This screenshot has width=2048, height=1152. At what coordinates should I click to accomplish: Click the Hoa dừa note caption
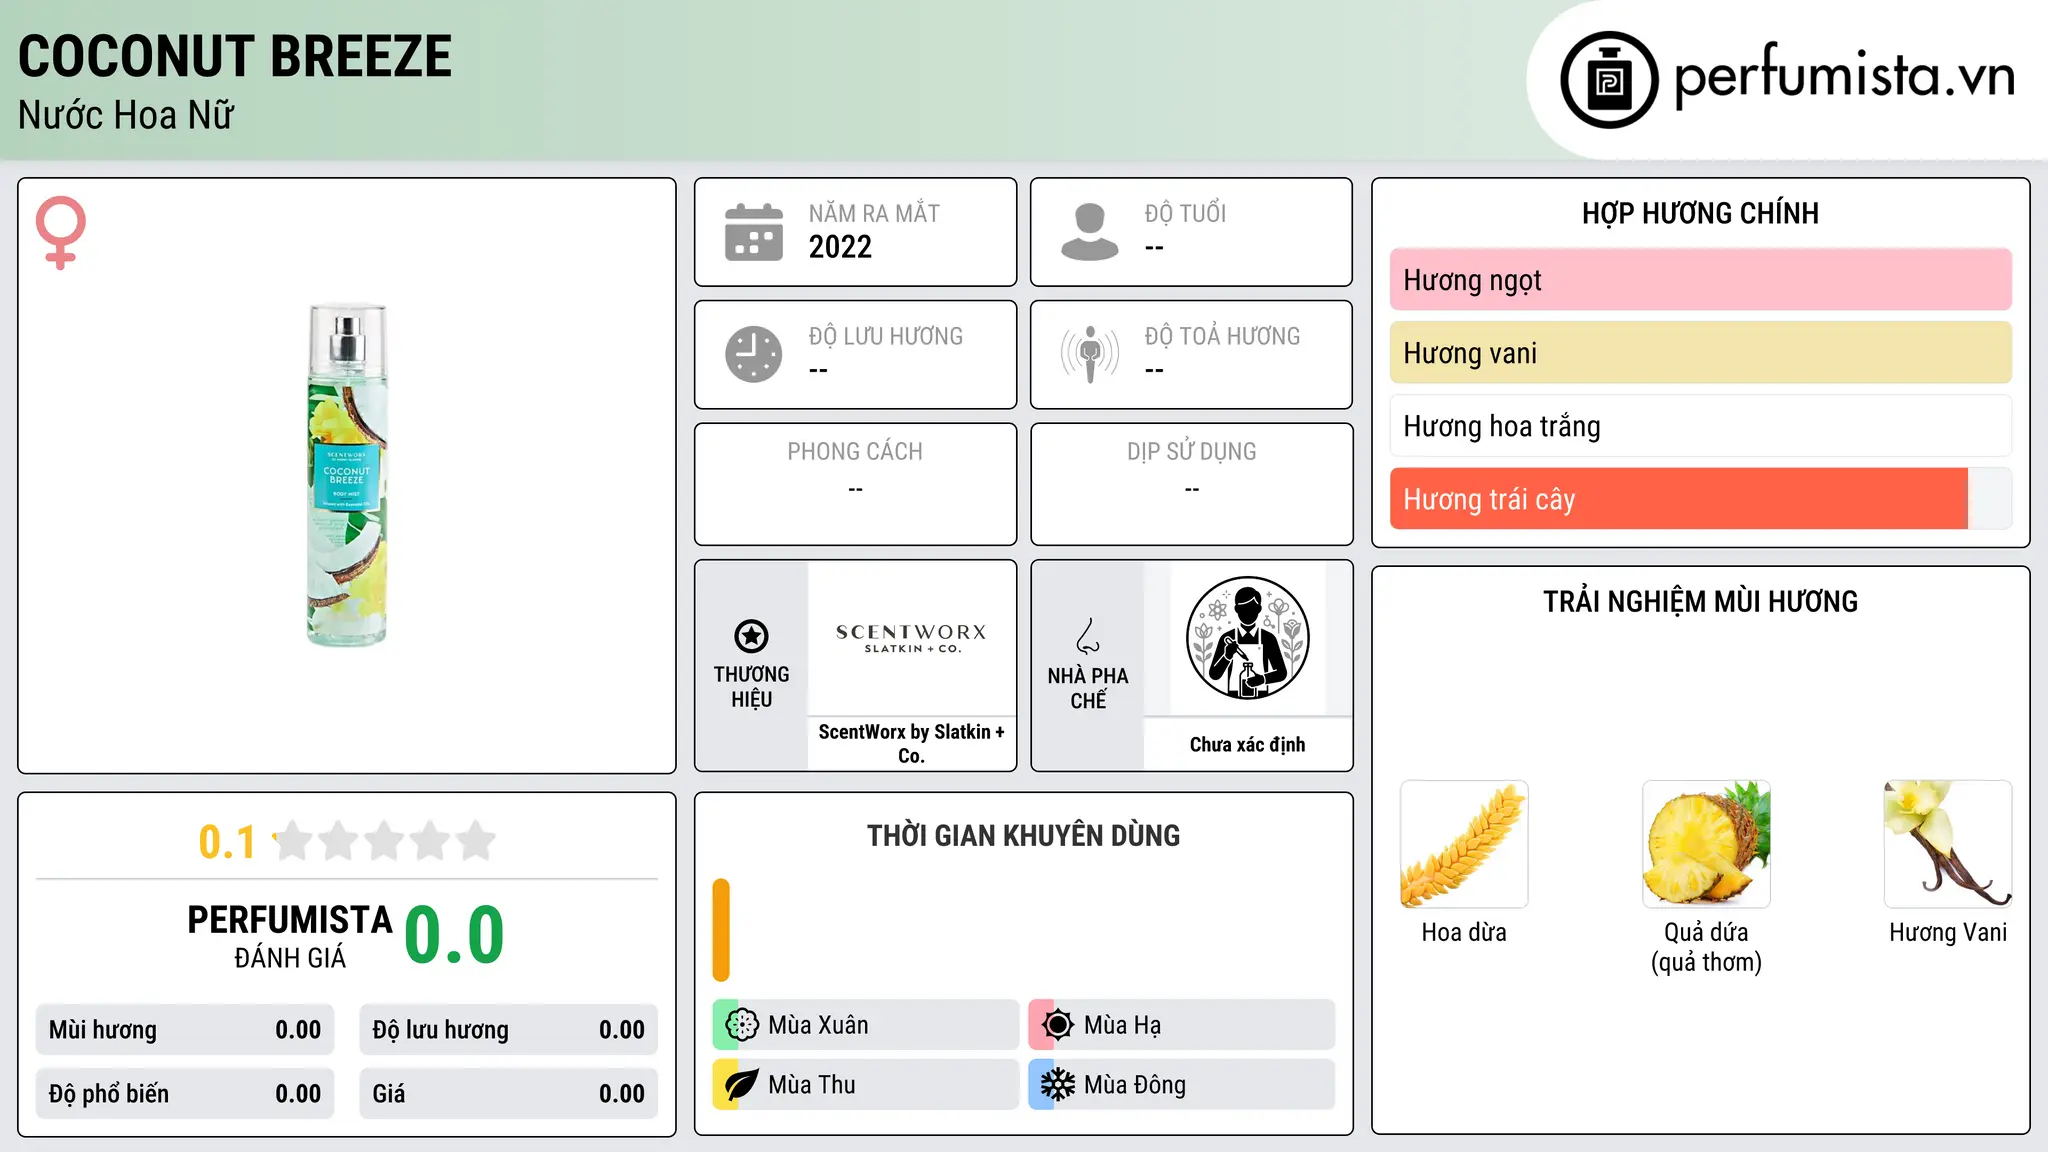point(1464,933)
